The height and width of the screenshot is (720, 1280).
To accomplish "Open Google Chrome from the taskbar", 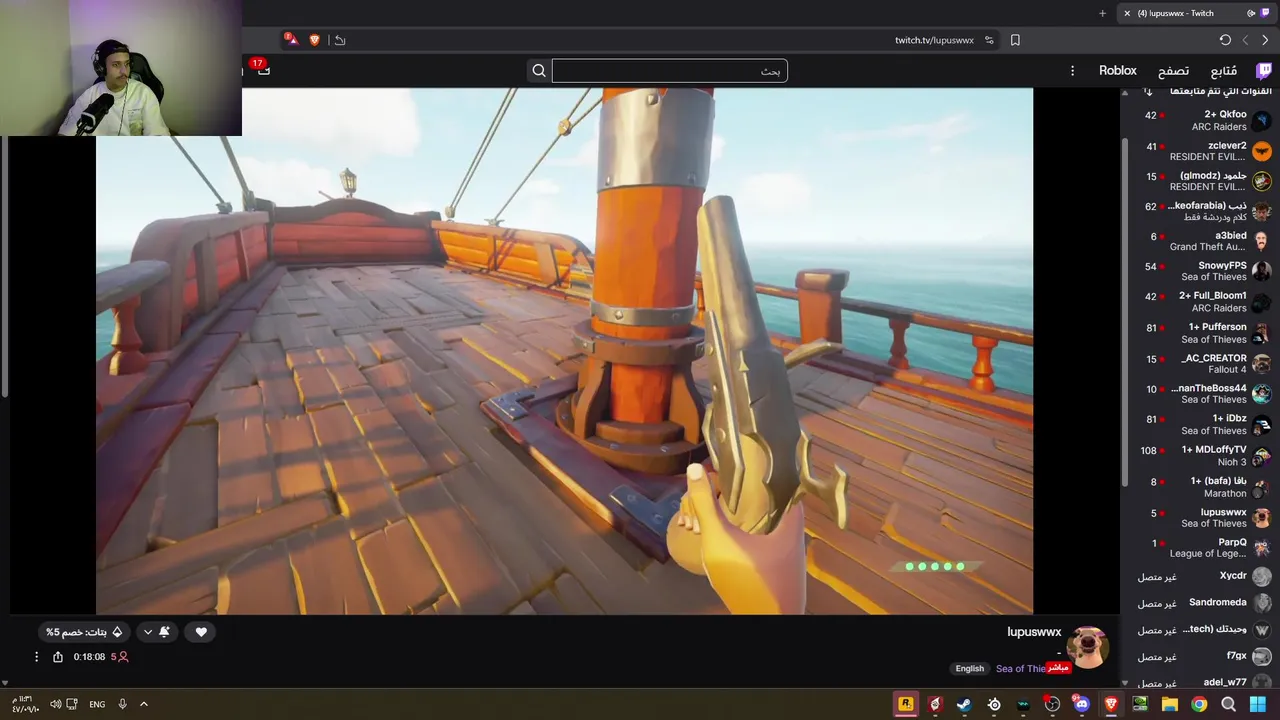I will [1199, 704].
